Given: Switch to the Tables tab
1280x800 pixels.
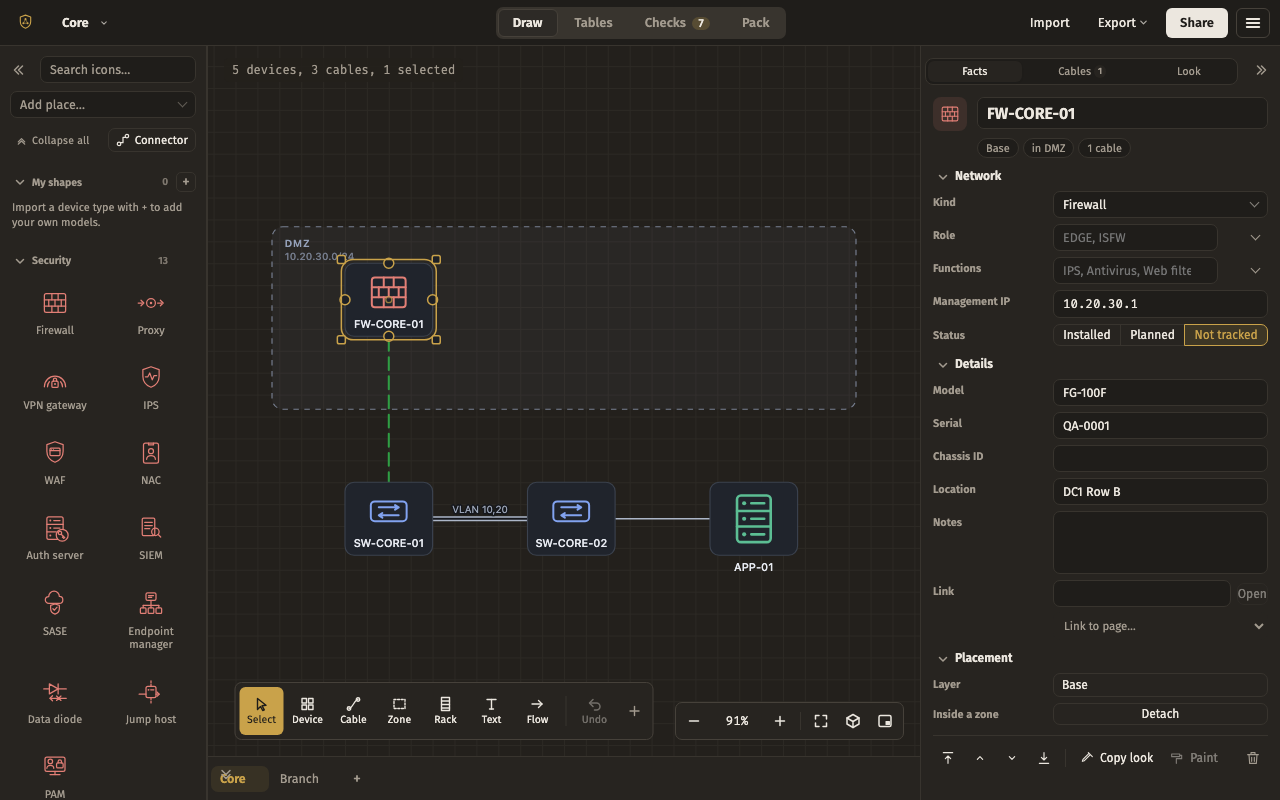Looking at the screenshot, I should tap(593, 23).
